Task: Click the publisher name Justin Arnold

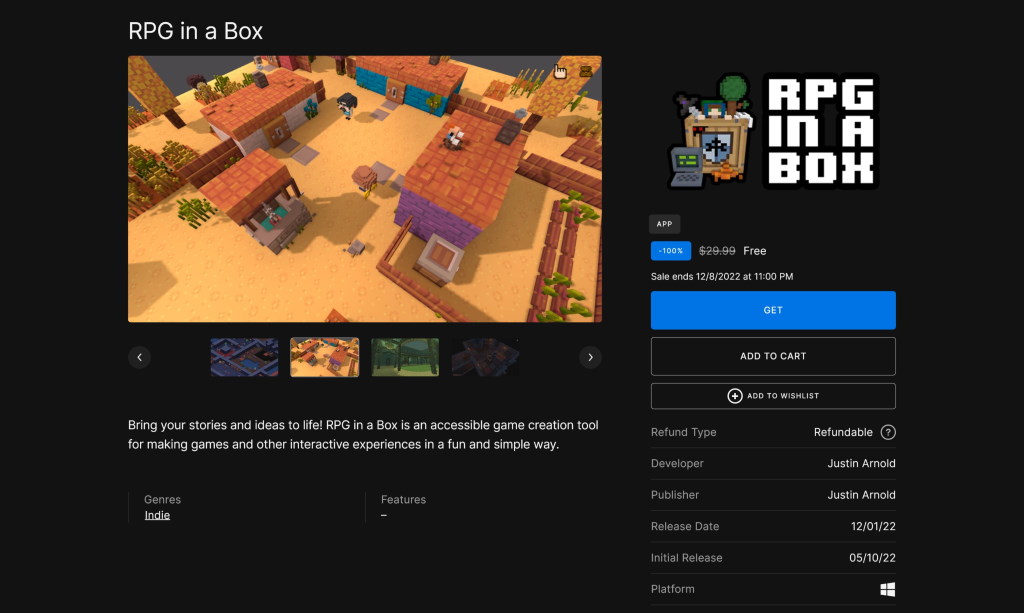Action: click(x=861, y=495)
